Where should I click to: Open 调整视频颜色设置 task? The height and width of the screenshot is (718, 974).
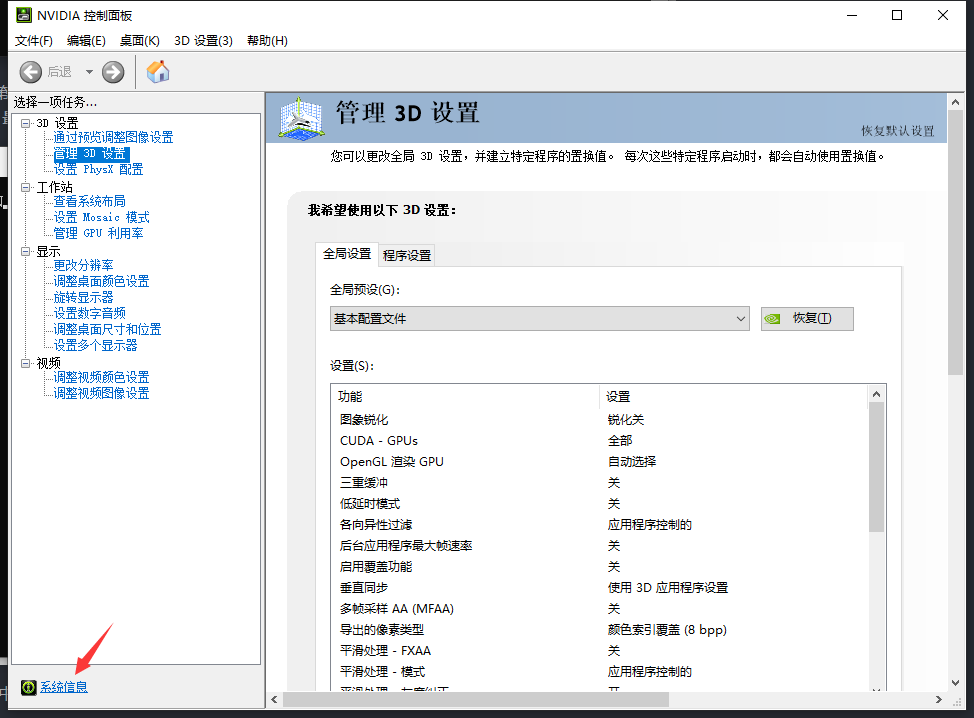pos(101,377)
